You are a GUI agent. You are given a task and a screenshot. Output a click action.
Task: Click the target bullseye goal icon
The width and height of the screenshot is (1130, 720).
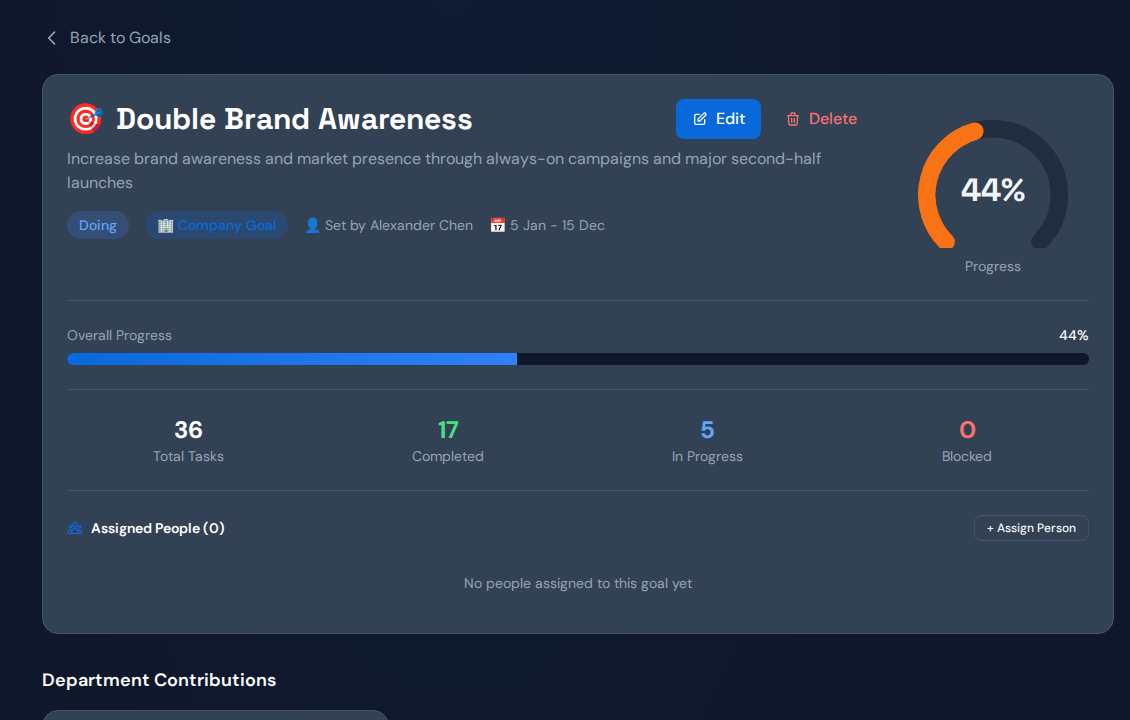point(86,119)
